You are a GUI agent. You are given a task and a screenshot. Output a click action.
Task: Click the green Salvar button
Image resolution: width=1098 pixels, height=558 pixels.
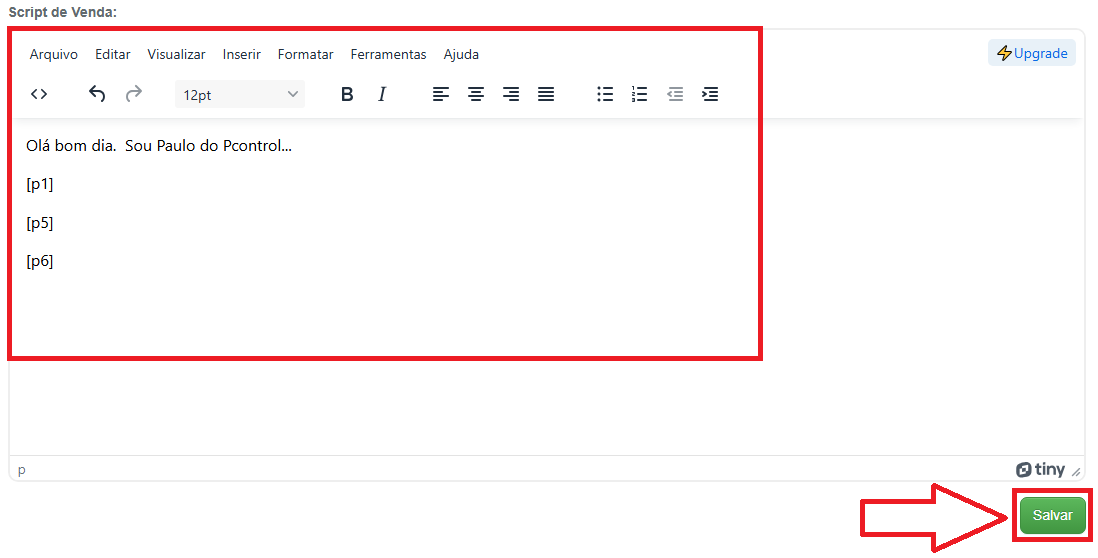(x=1052, y=515)
